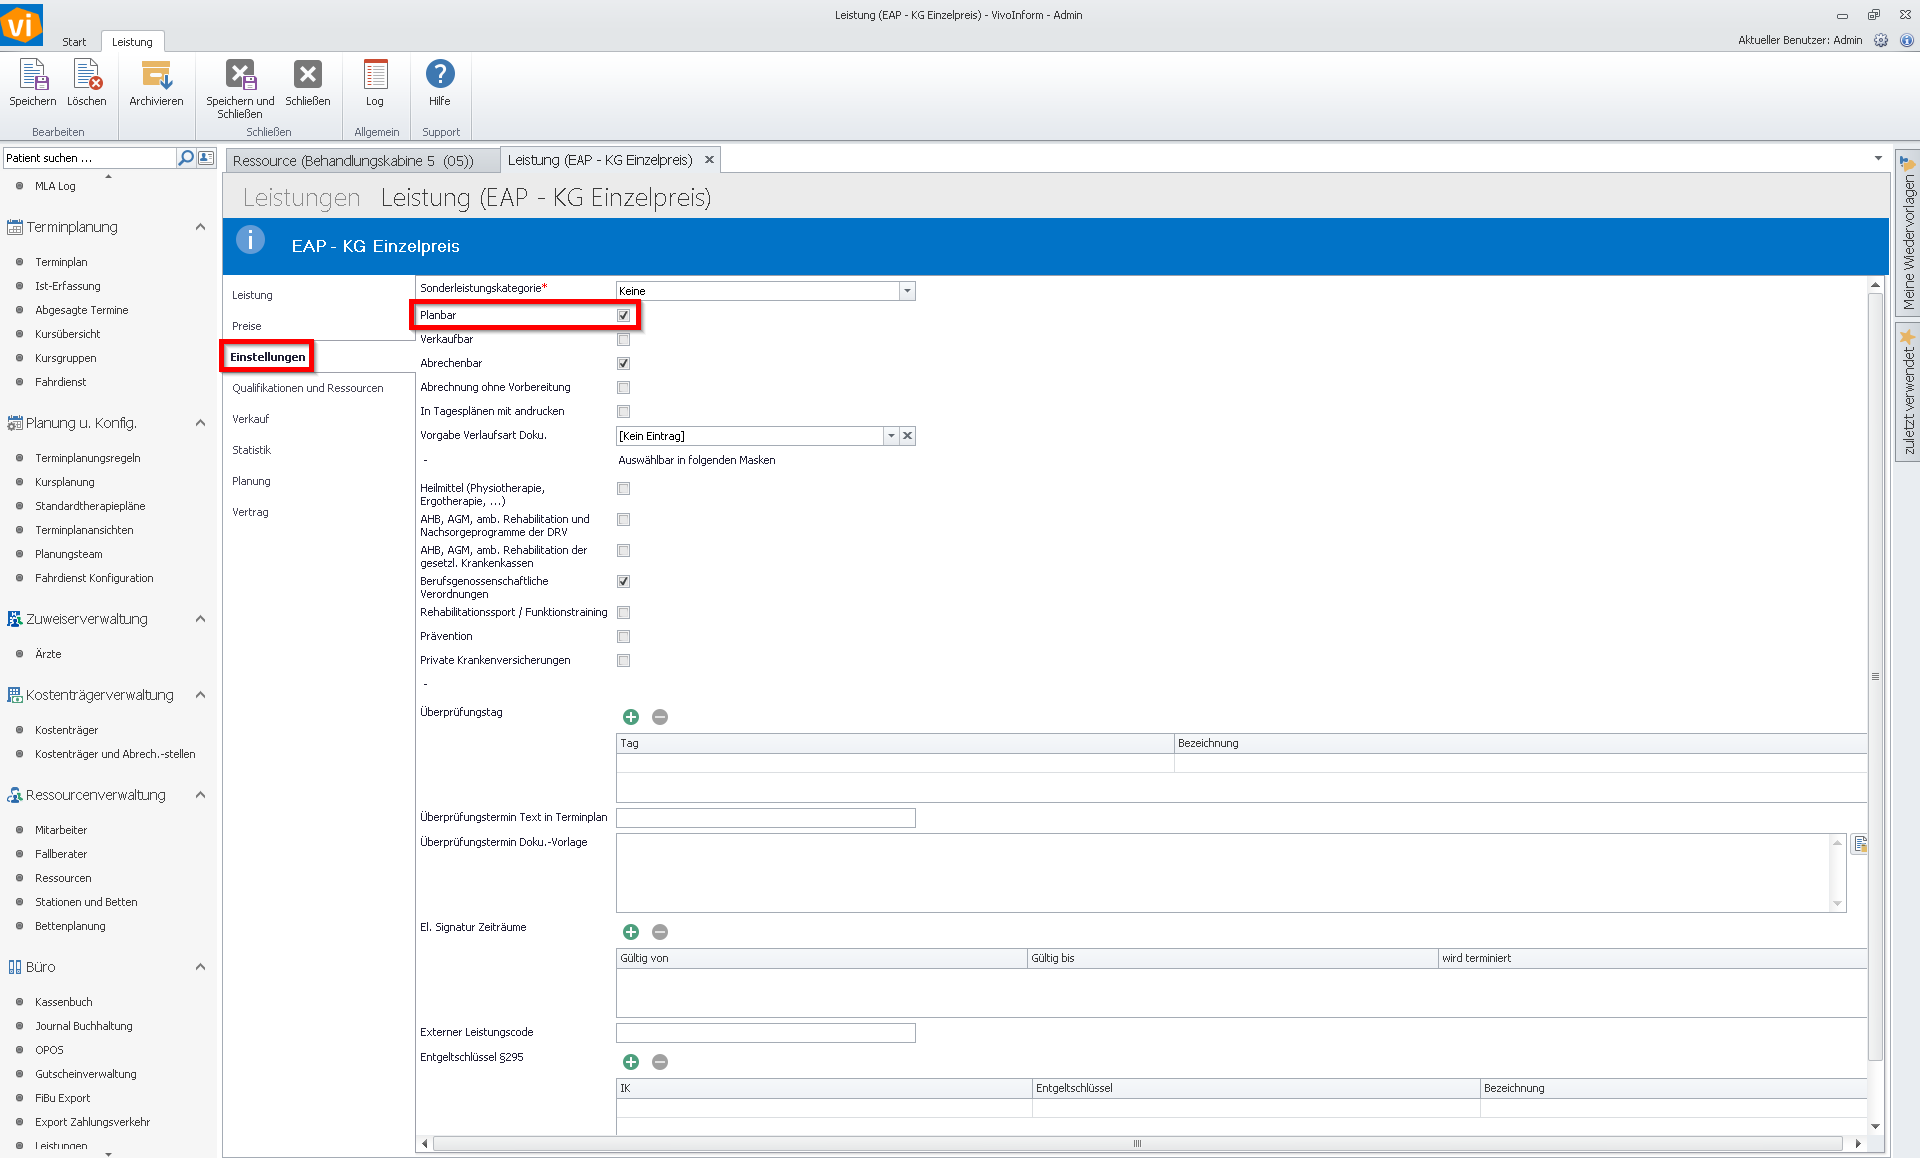
Task: Uncheck the Abrechenbar checkbox
Action: (x=624, y=364)
